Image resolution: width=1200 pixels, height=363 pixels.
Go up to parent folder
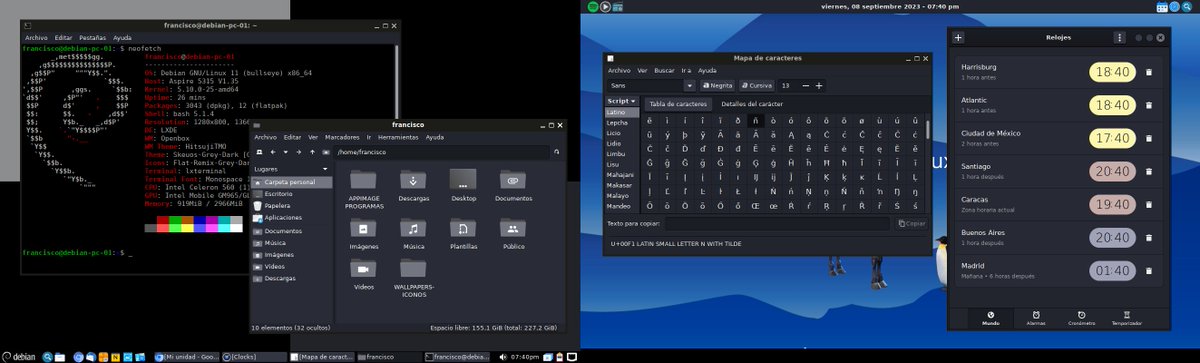(x=311, y=152)
